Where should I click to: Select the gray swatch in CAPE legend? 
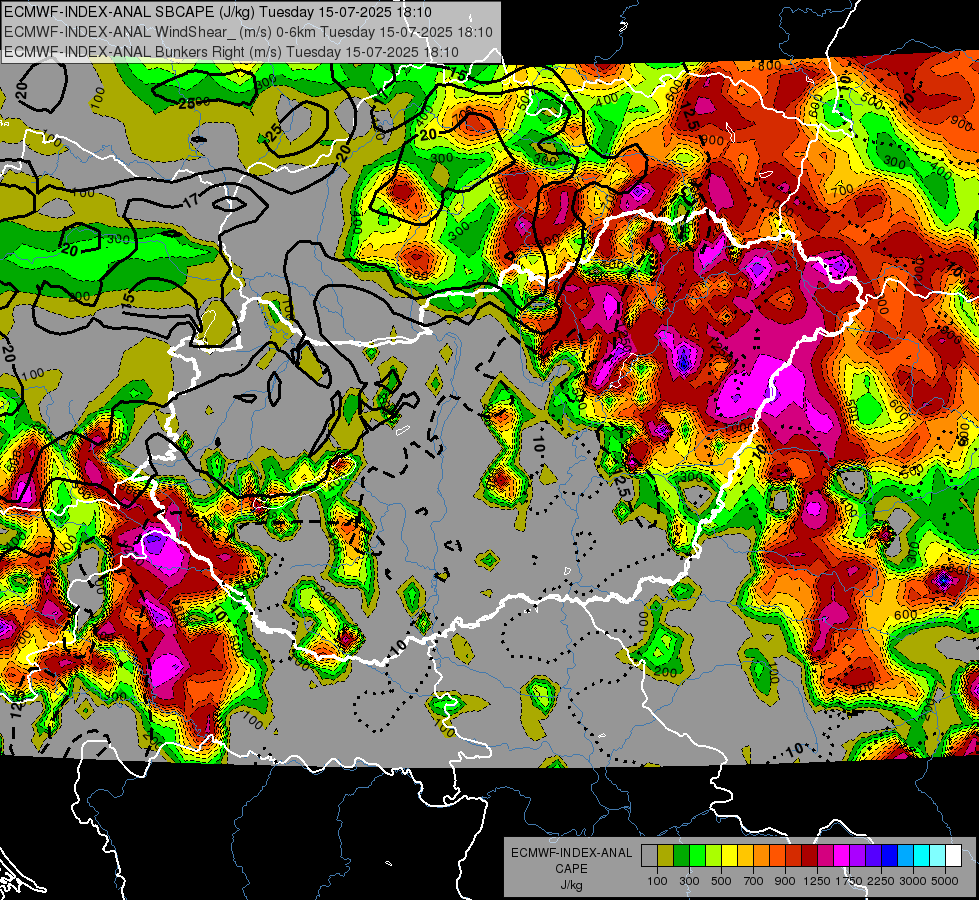tap(649, 855)
